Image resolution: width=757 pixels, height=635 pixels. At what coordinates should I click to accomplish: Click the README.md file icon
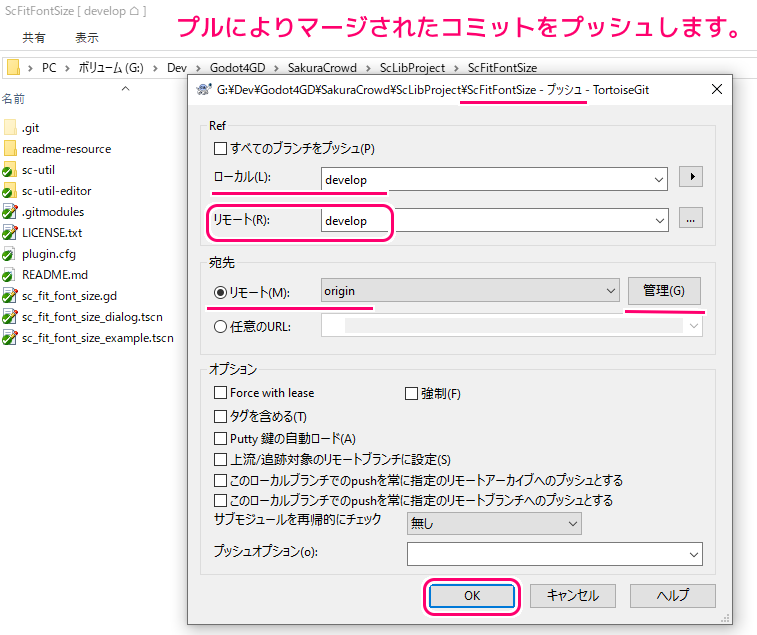(x=9, y=275)
